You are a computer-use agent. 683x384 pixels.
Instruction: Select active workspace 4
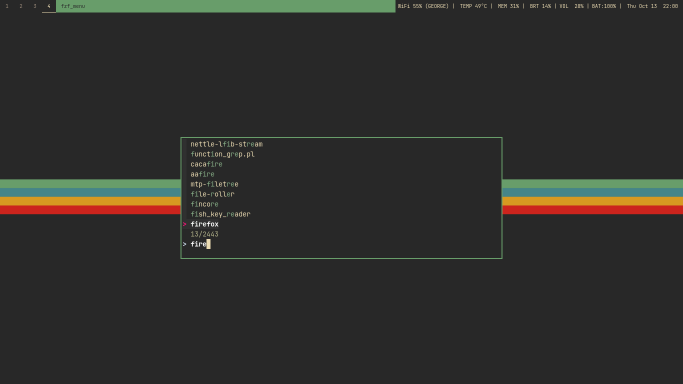[49, 6]
